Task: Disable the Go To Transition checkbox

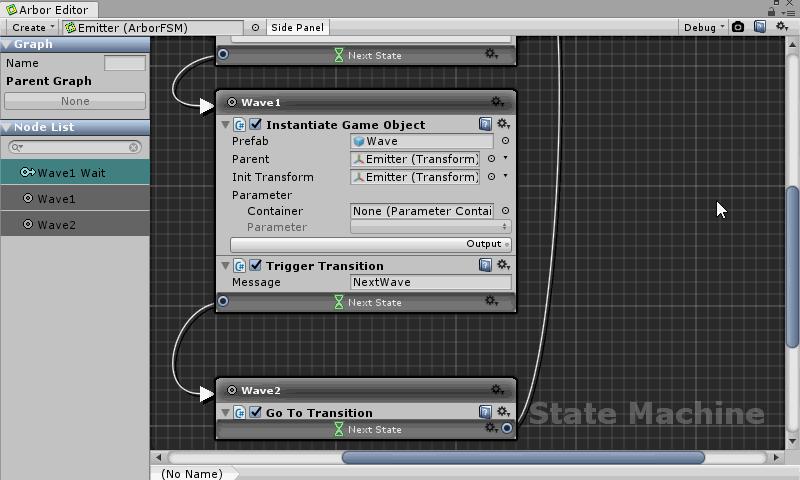Action: click(256, 412)
